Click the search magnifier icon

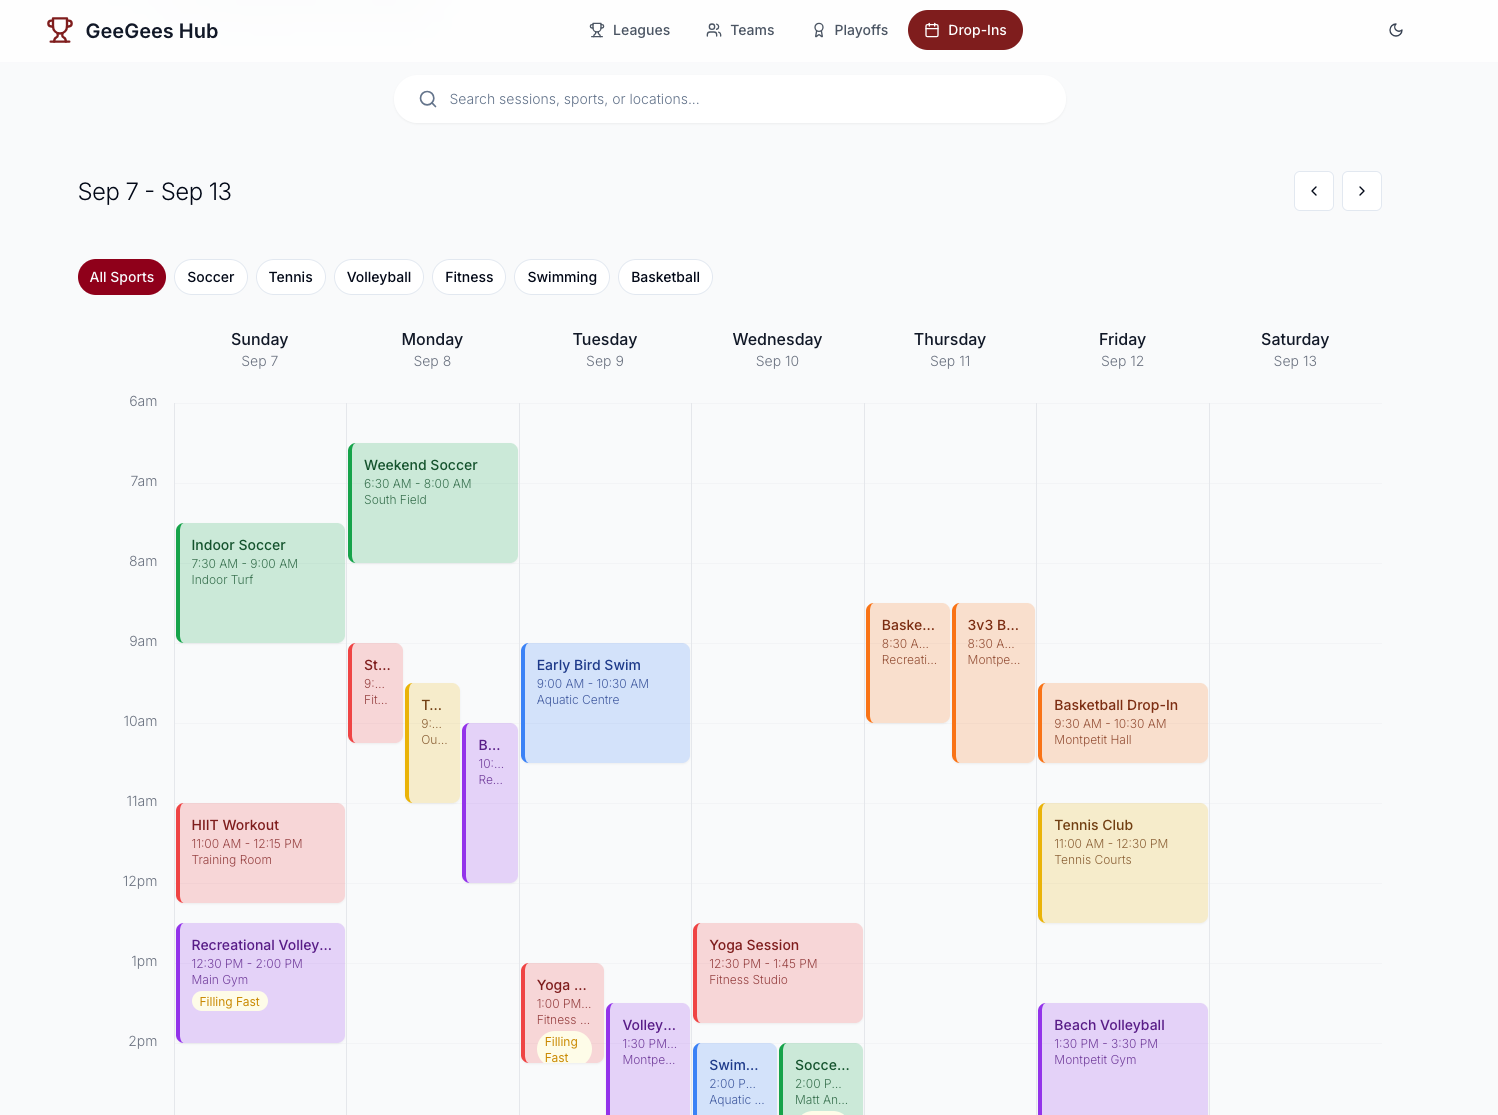[428, 99]
